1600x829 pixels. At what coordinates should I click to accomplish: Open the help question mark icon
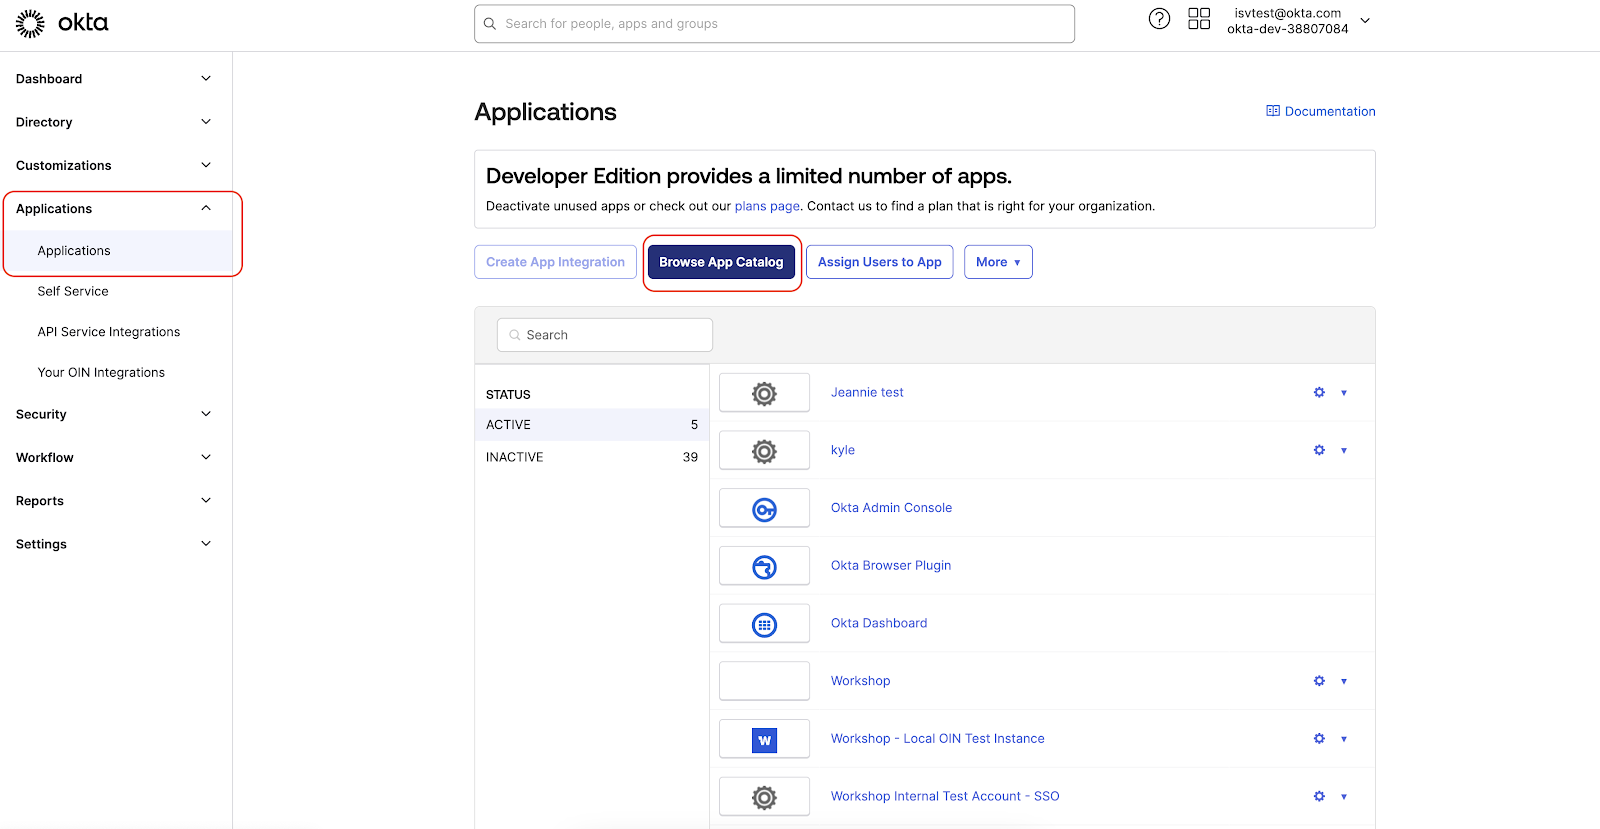click(x=1159, y=19)
